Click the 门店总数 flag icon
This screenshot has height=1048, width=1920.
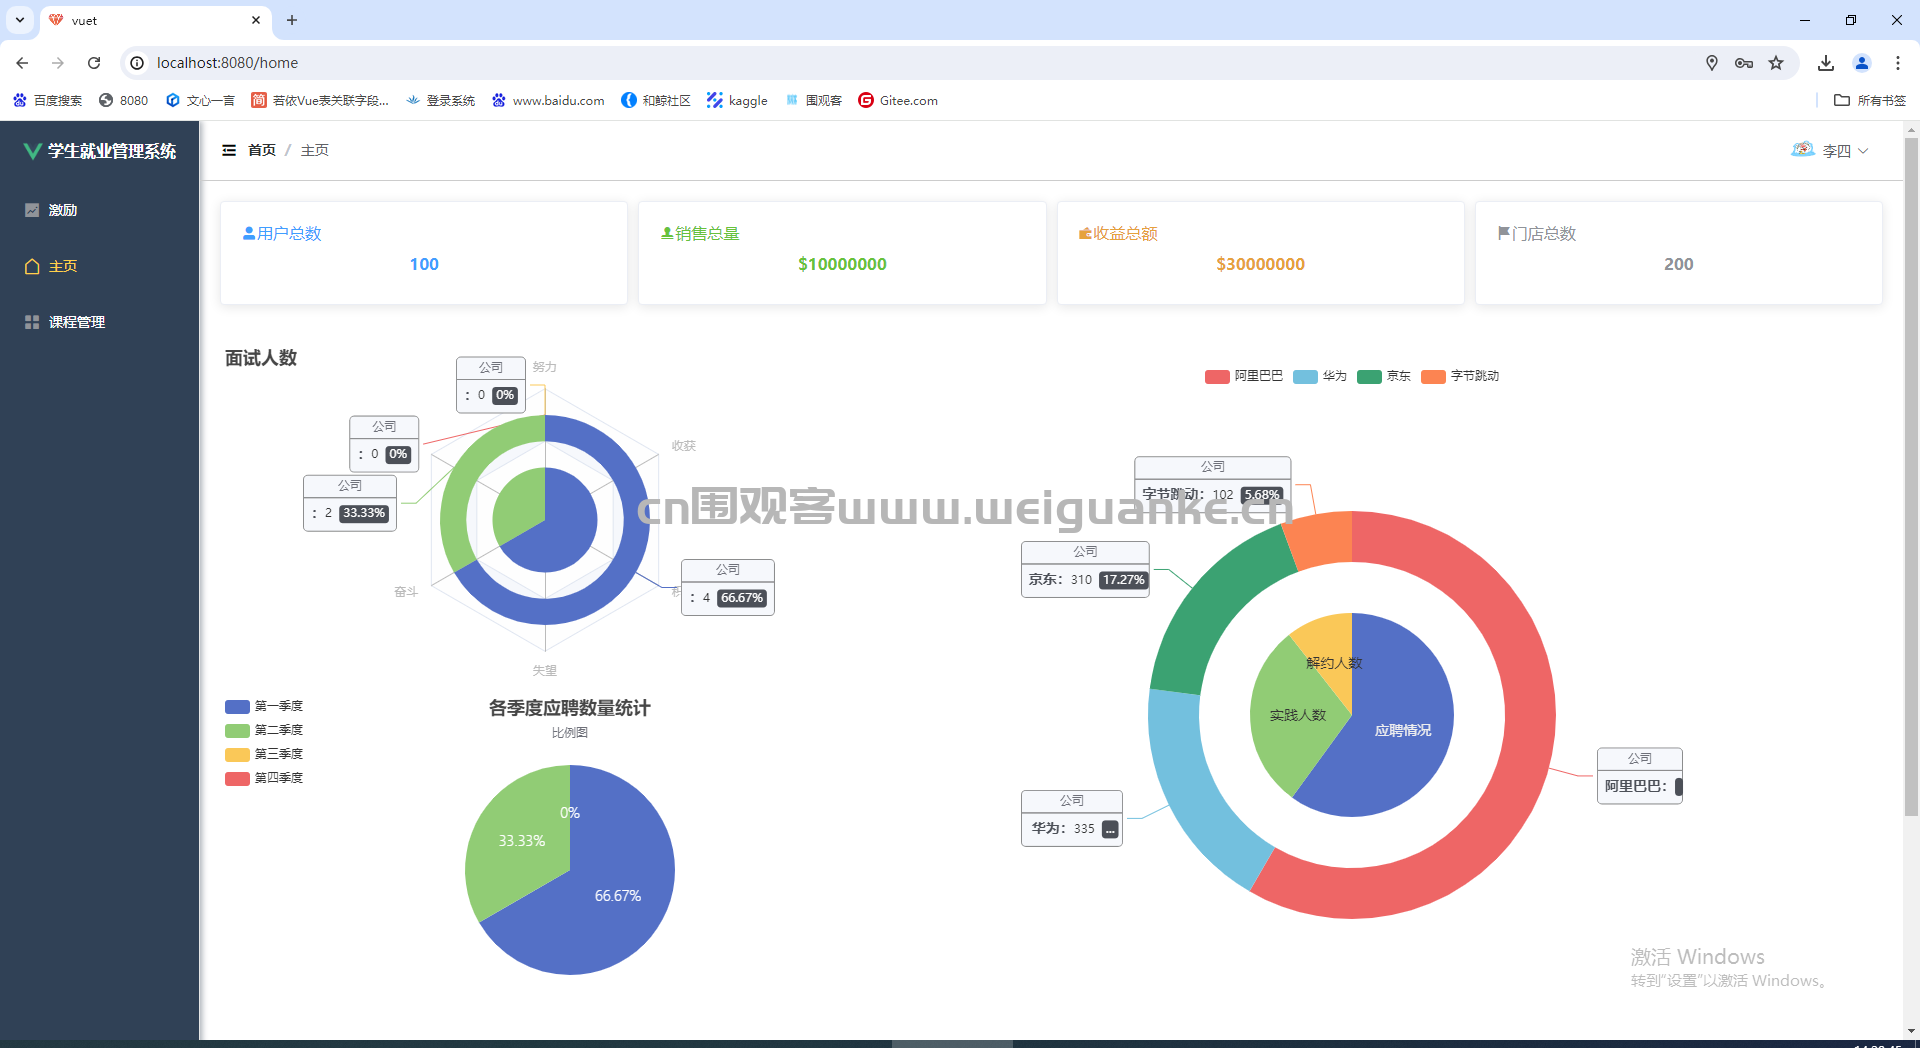pyautogui.click(x=1503, y=233)
